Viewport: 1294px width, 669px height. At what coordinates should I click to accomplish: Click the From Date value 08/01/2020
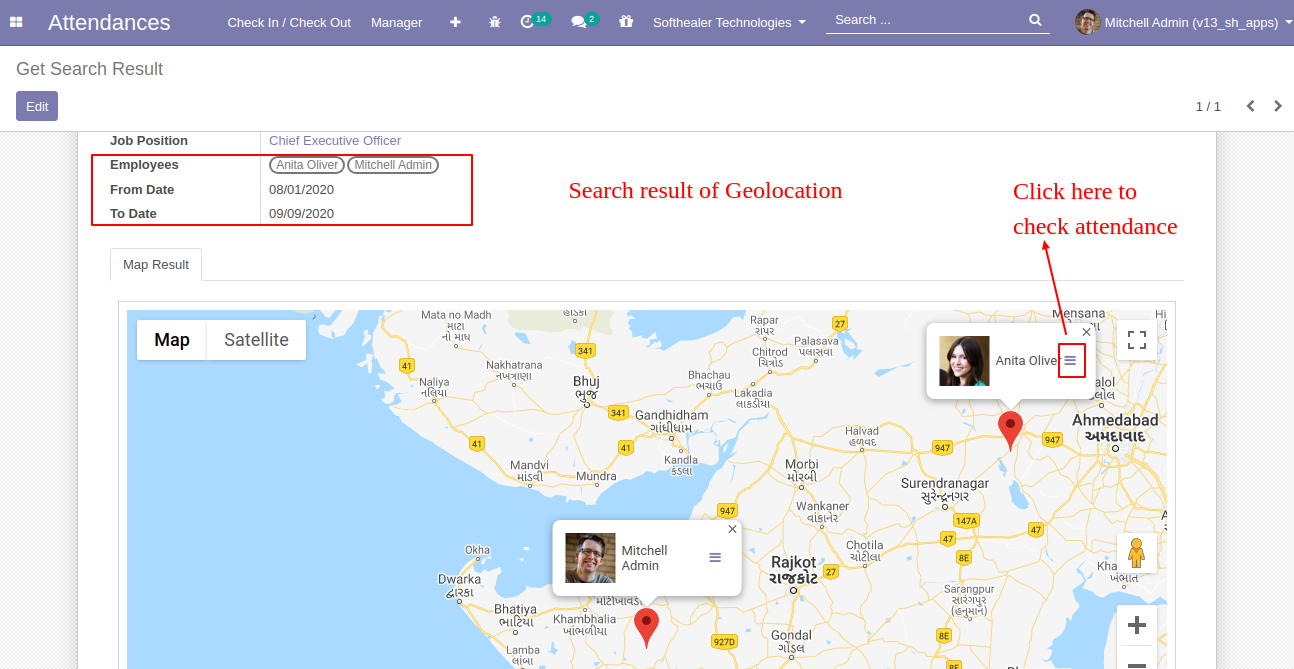(x=301, y=189)
